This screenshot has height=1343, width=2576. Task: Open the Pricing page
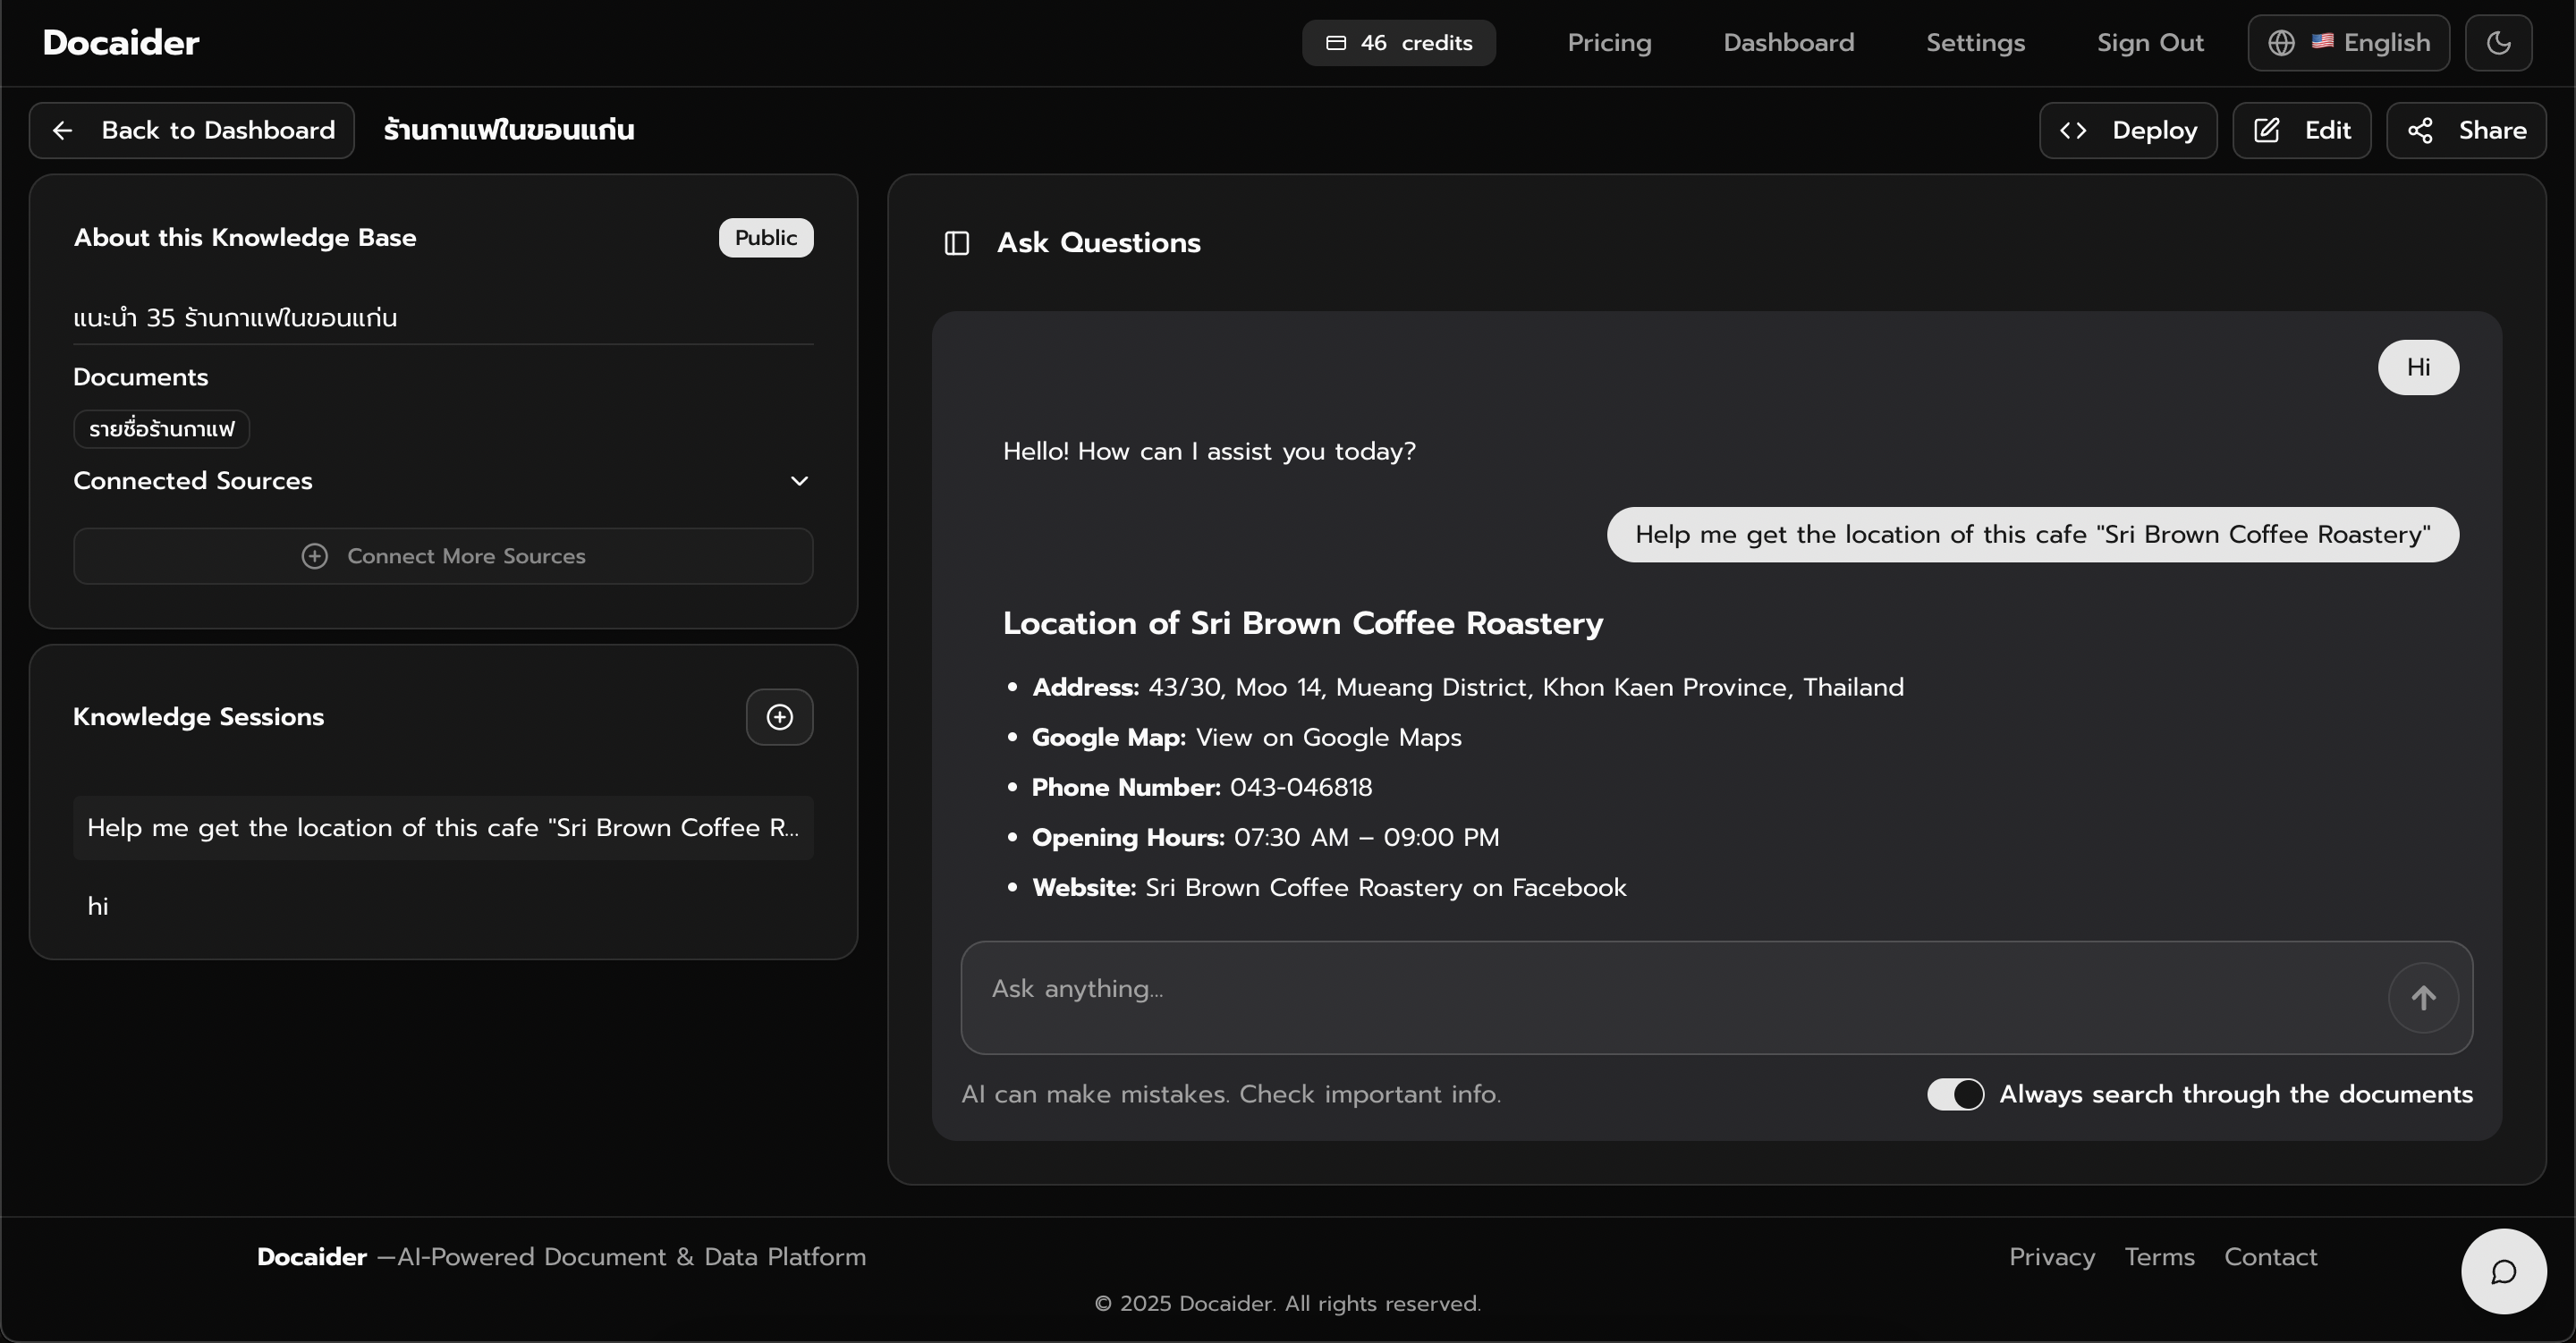[1608, 43]
